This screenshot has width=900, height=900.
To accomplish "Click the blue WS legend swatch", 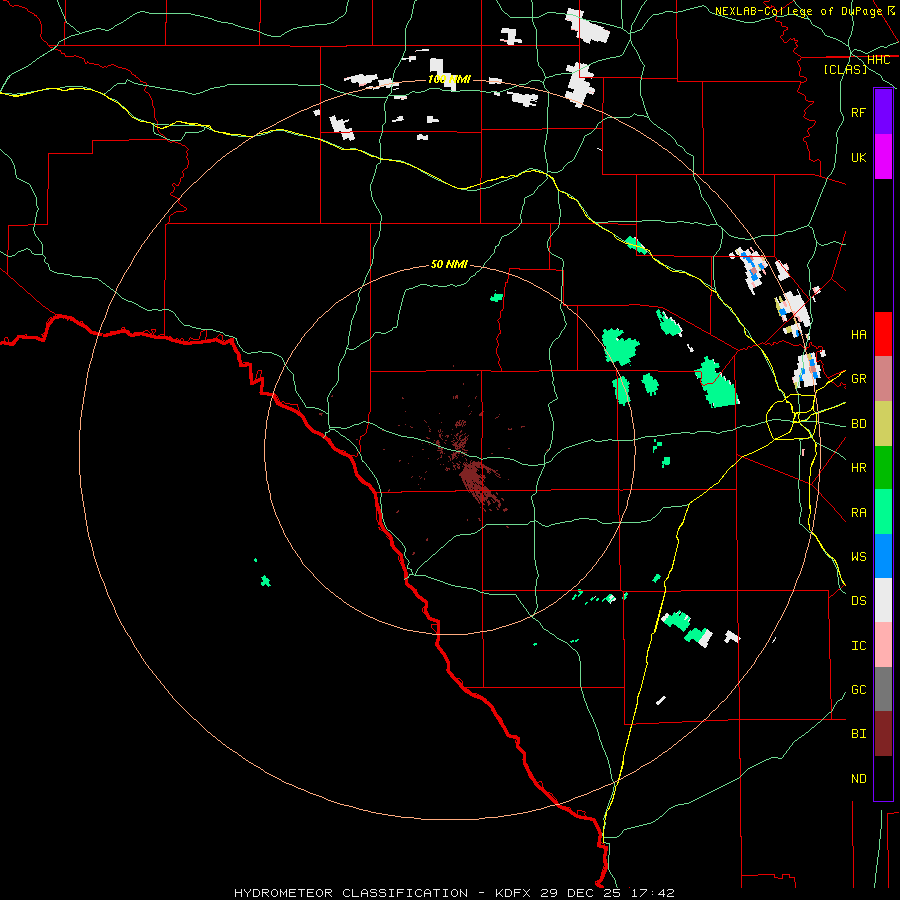I will pos(883,556).
